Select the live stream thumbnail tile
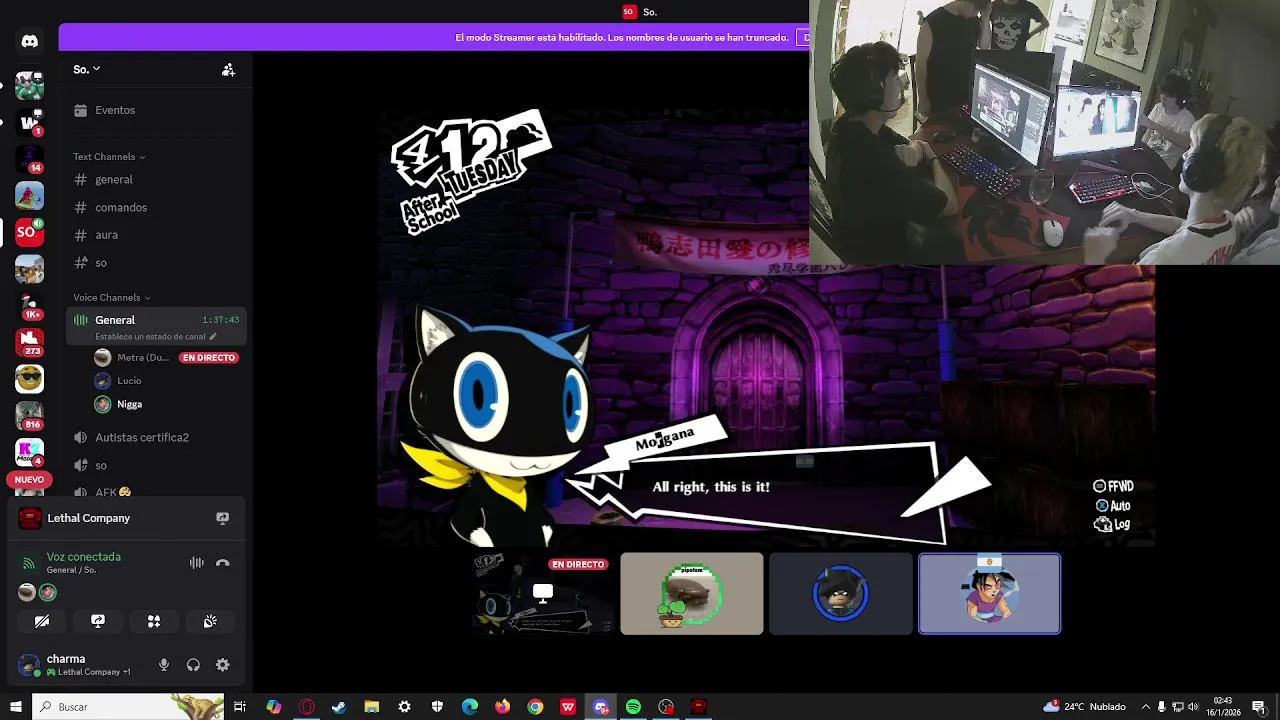This screenshot has height=720, width=1280. point(542,594)
